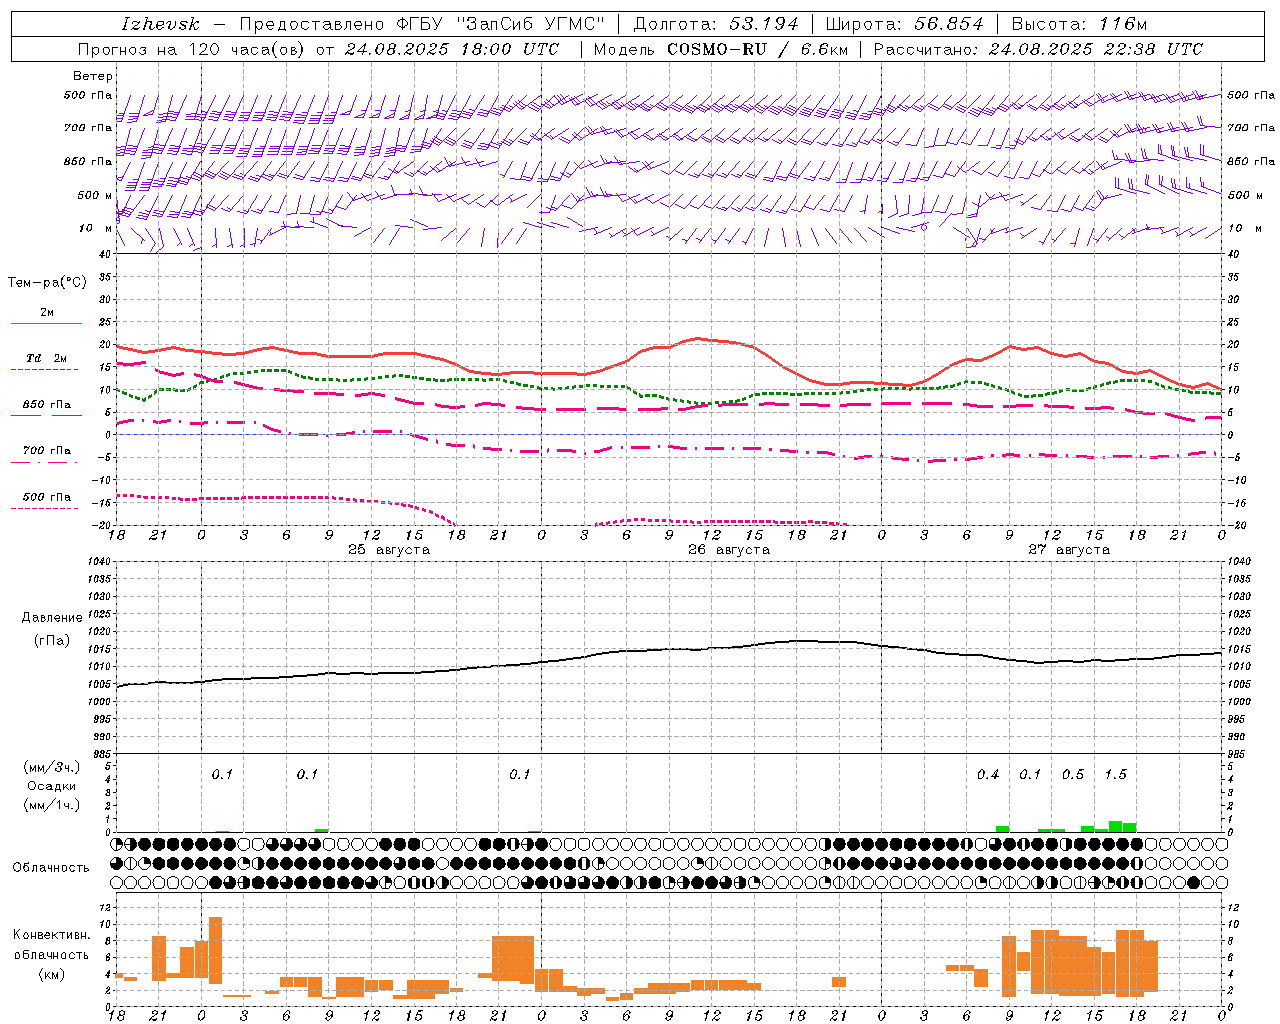Select the Модель COSMO-RU / 6.6км label
Viewport: 1280px width, 1024px height.
pyautogui.click(x=719, y=49)
